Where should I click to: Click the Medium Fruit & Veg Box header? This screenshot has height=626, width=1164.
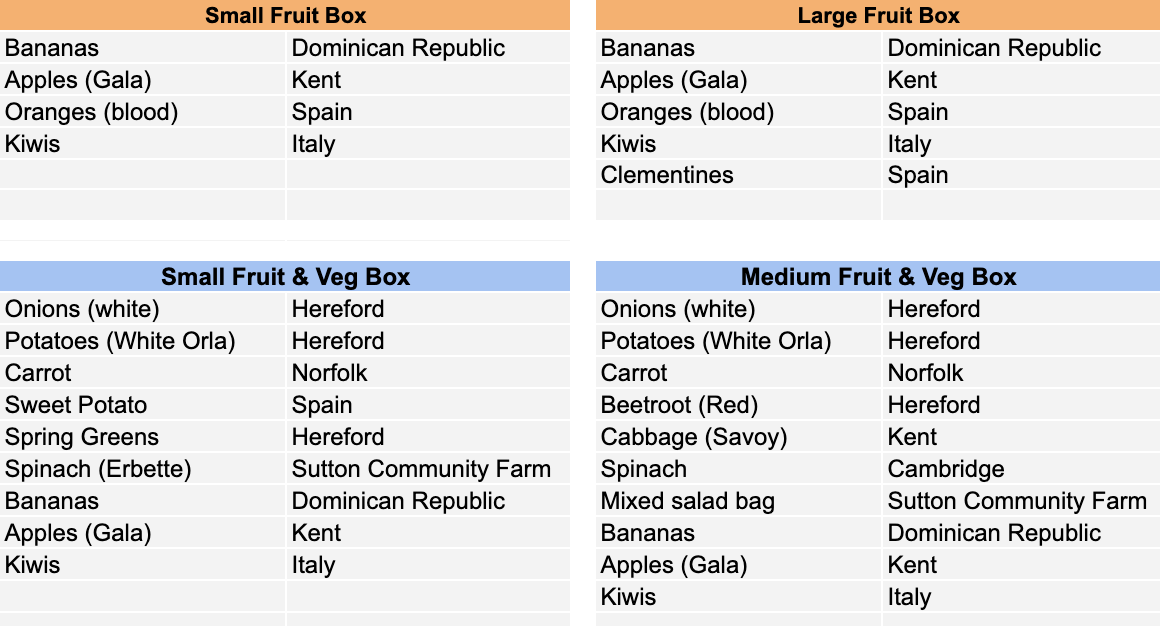(877, 276)
